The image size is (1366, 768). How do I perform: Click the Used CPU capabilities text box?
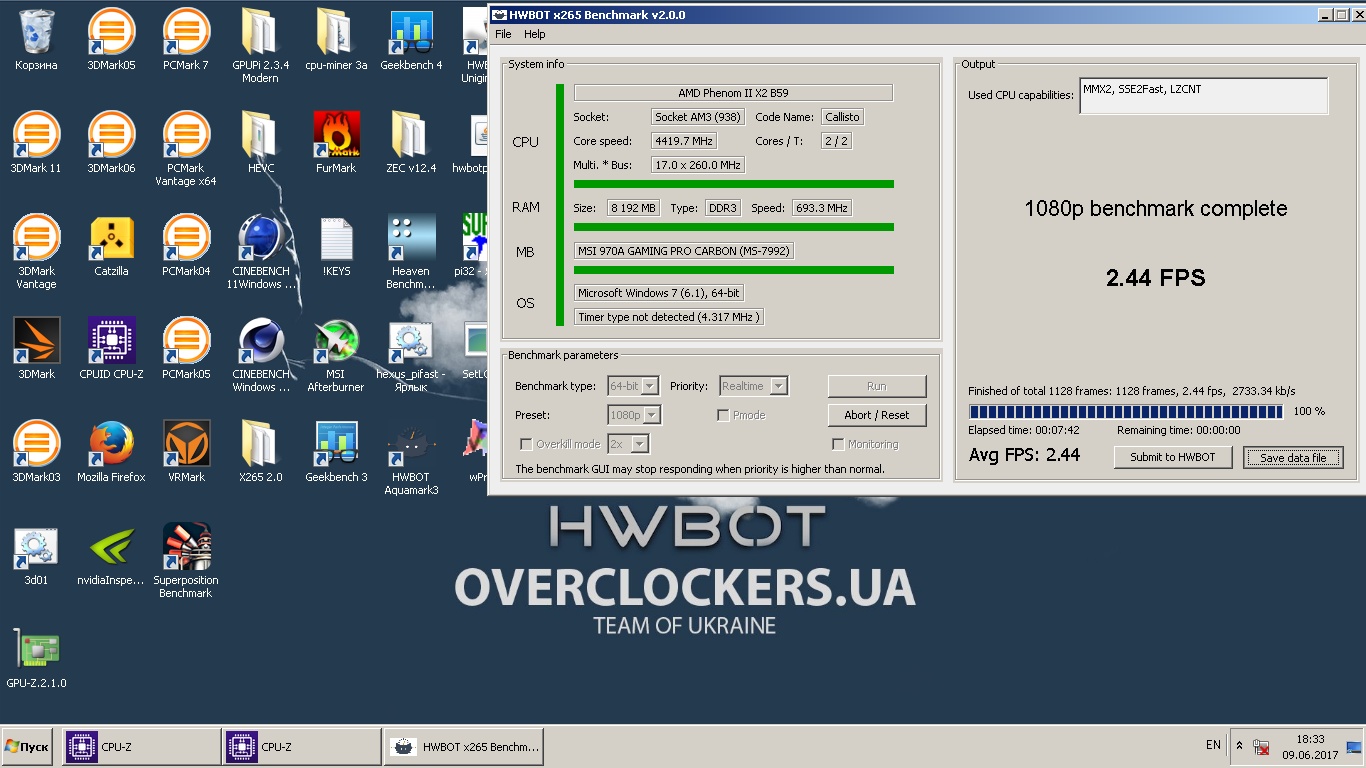(x=1204, y=96)
